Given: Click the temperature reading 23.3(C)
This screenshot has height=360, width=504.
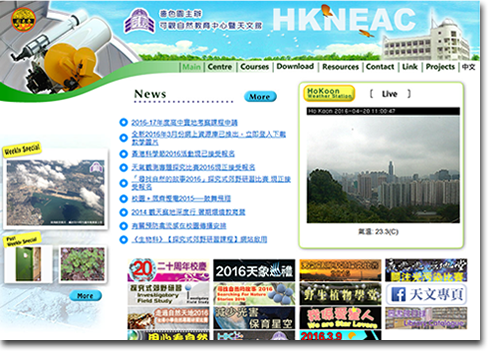Looking at the screenshot, I should tap(387, 231).
